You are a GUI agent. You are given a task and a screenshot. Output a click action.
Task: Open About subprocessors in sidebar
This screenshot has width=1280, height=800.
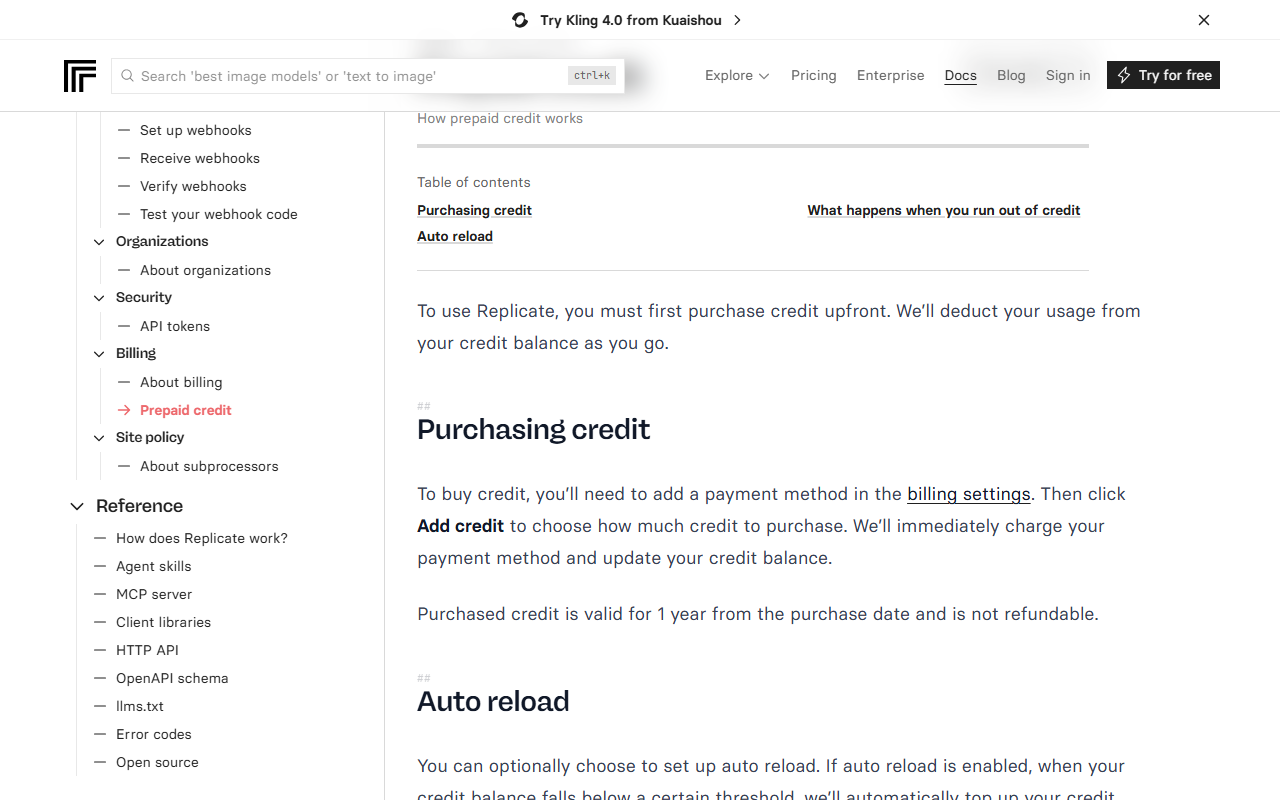(x=209, y=466)
